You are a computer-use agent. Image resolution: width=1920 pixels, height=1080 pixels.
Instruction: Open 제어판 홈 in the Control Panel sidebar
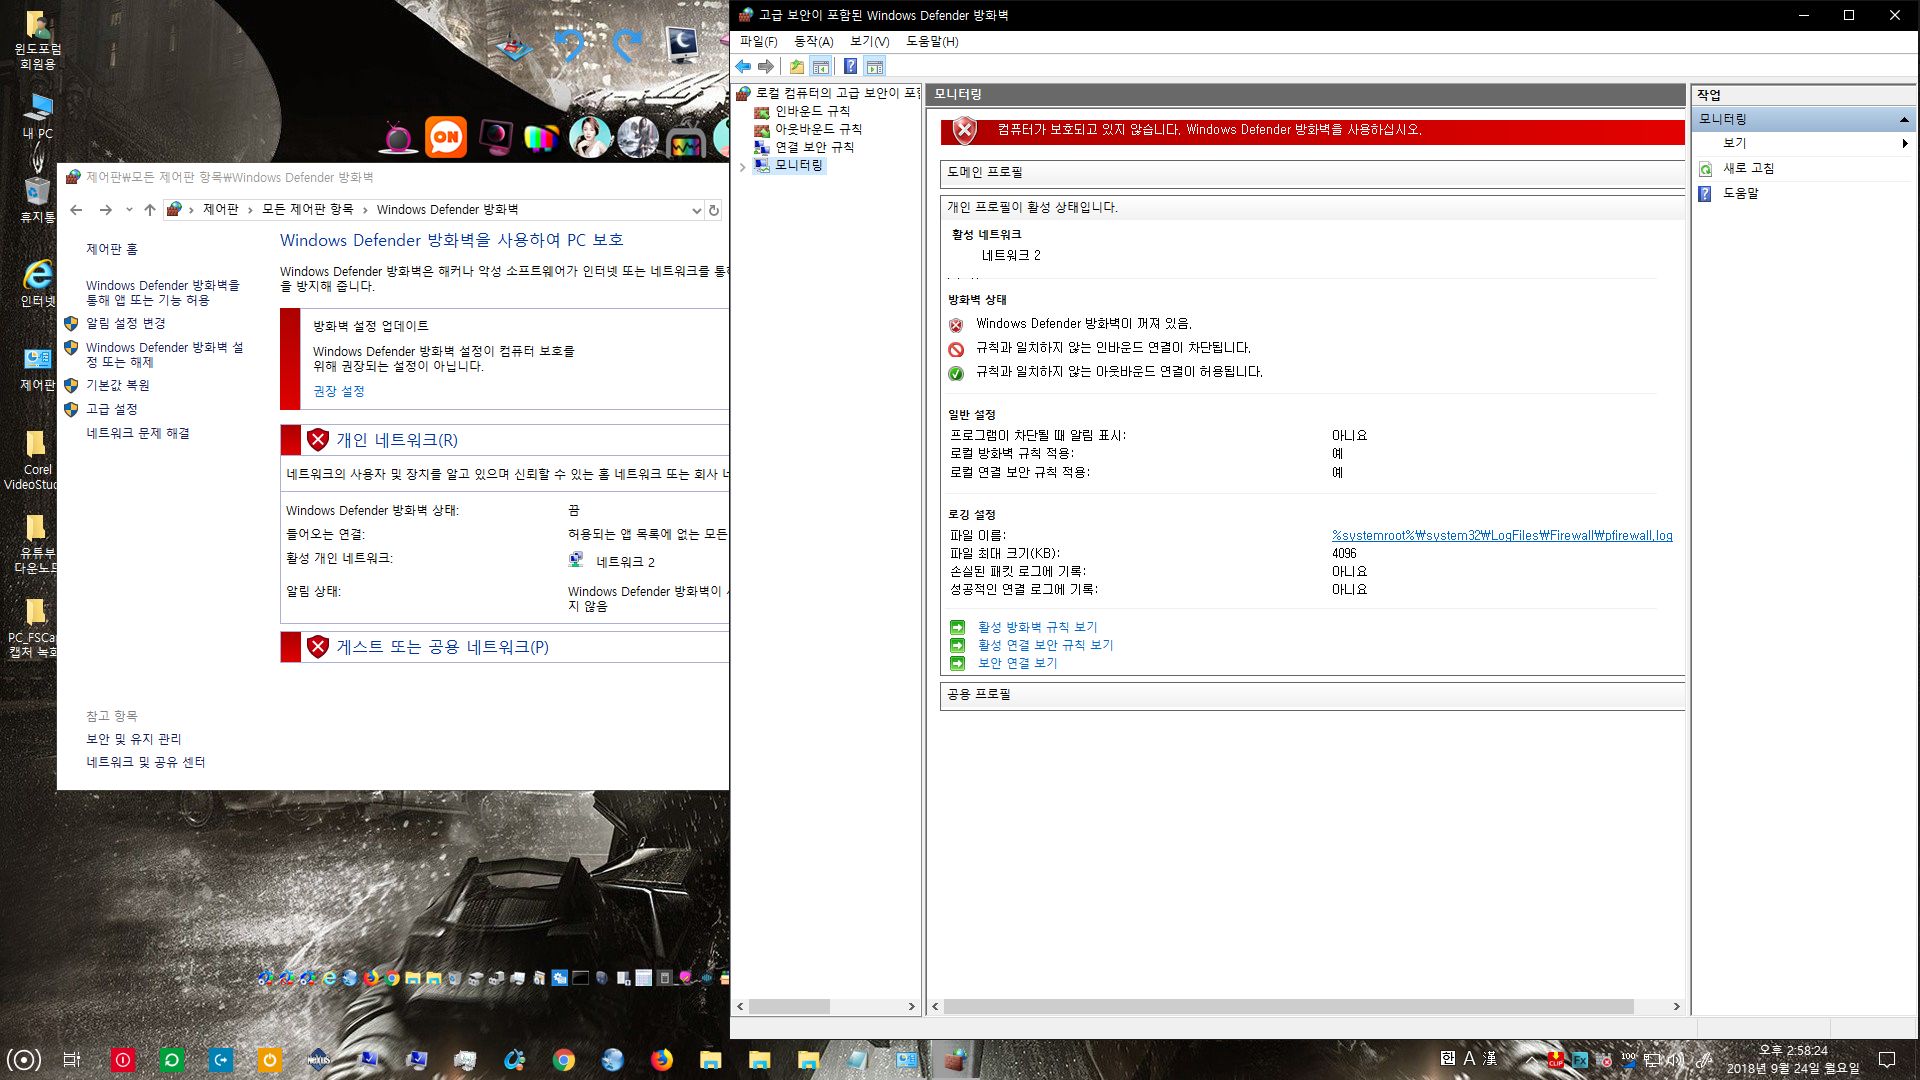point(112,249)
